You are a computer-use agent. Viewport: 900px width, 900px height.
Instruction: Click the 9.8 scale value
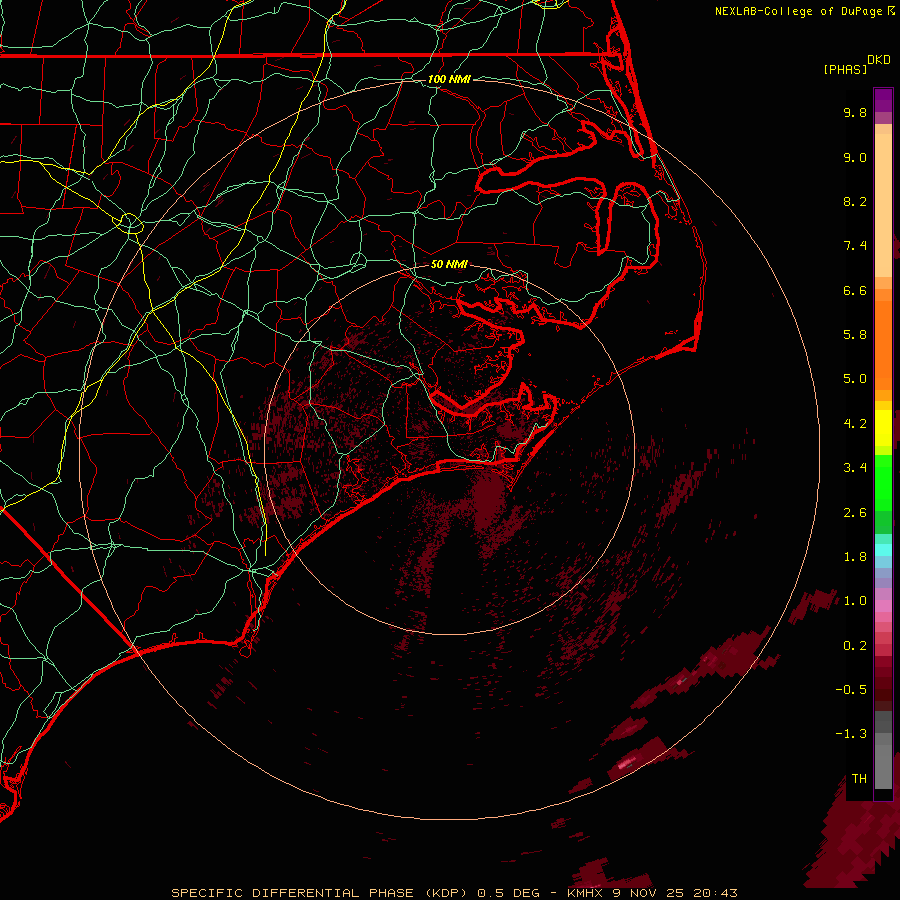[855, 112]
